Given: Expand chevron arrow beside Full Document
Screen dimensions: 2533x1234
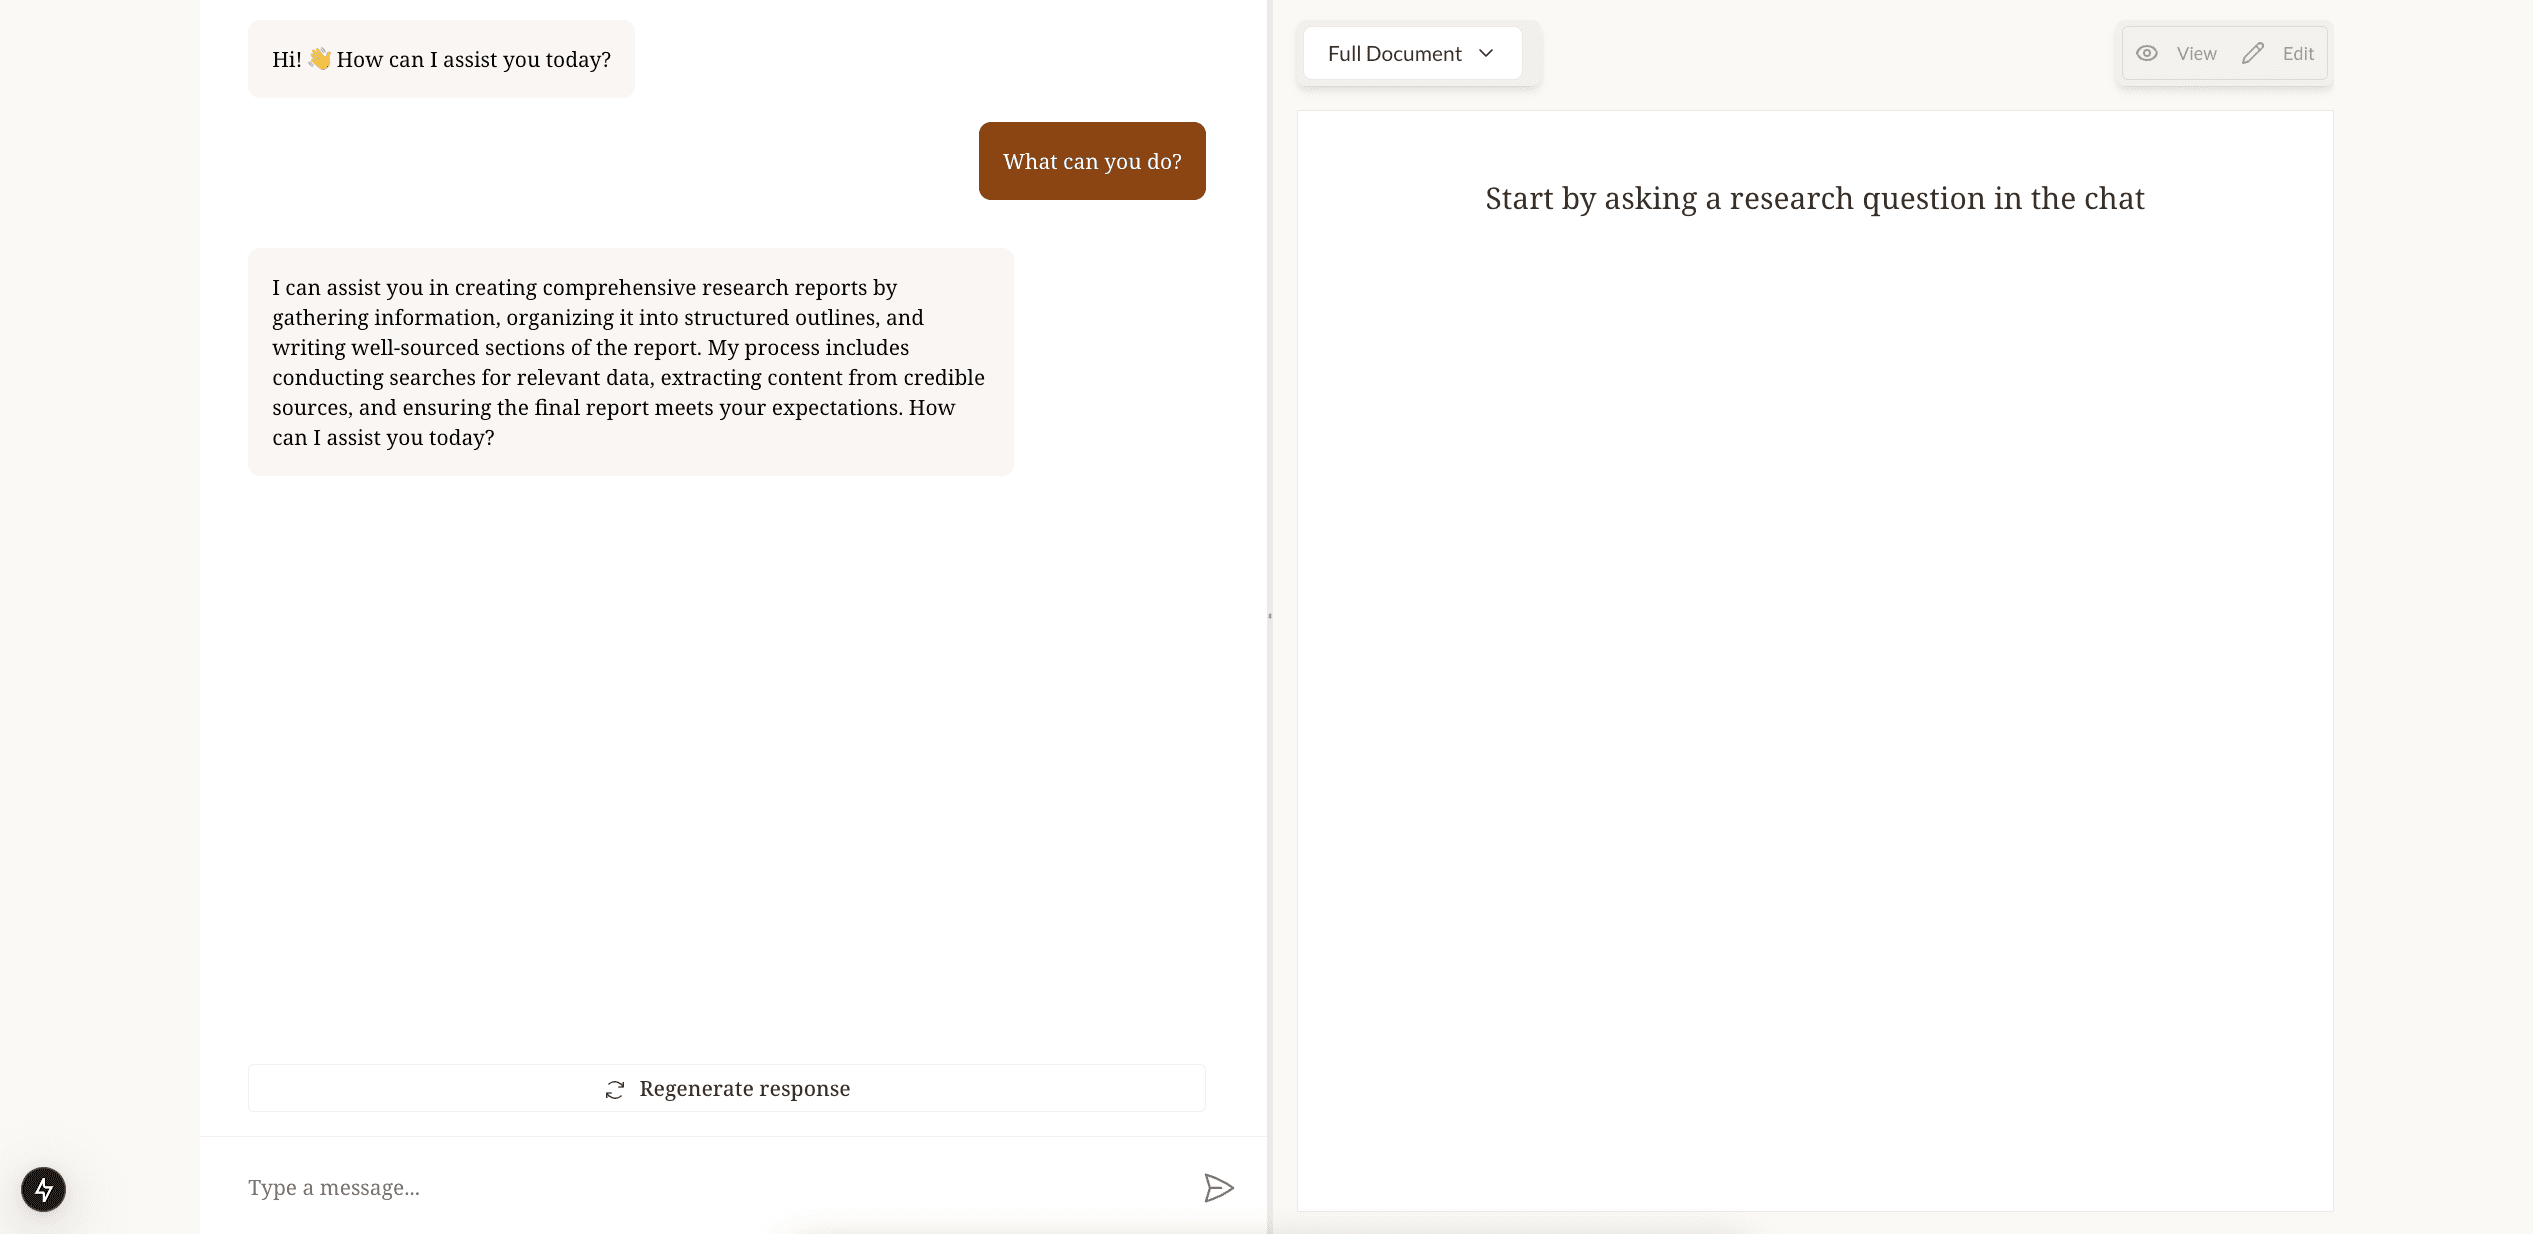Looking at the screenshot, I should (x=1486, y=53).
